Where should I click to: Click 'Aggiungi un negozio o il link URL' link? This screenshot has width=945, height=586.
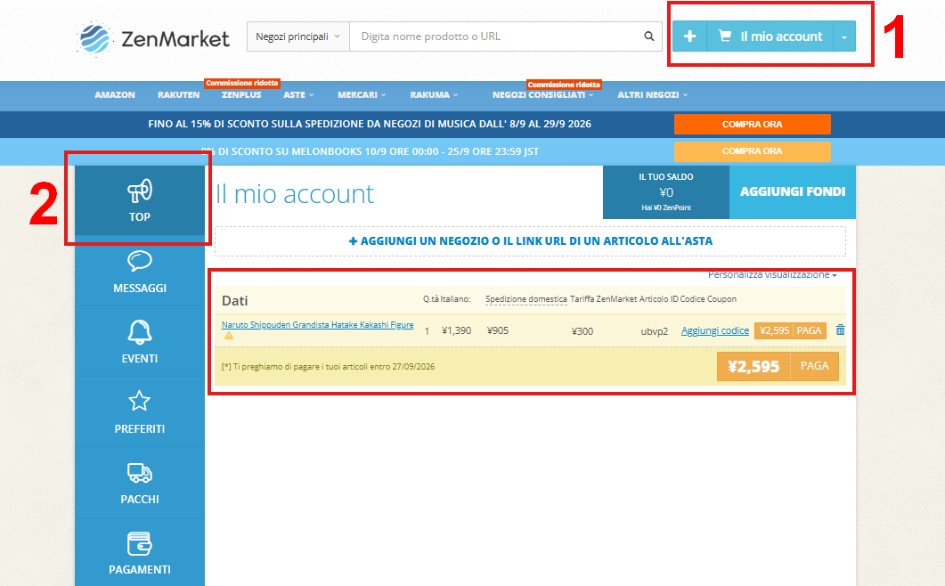(x=530, y=241)
